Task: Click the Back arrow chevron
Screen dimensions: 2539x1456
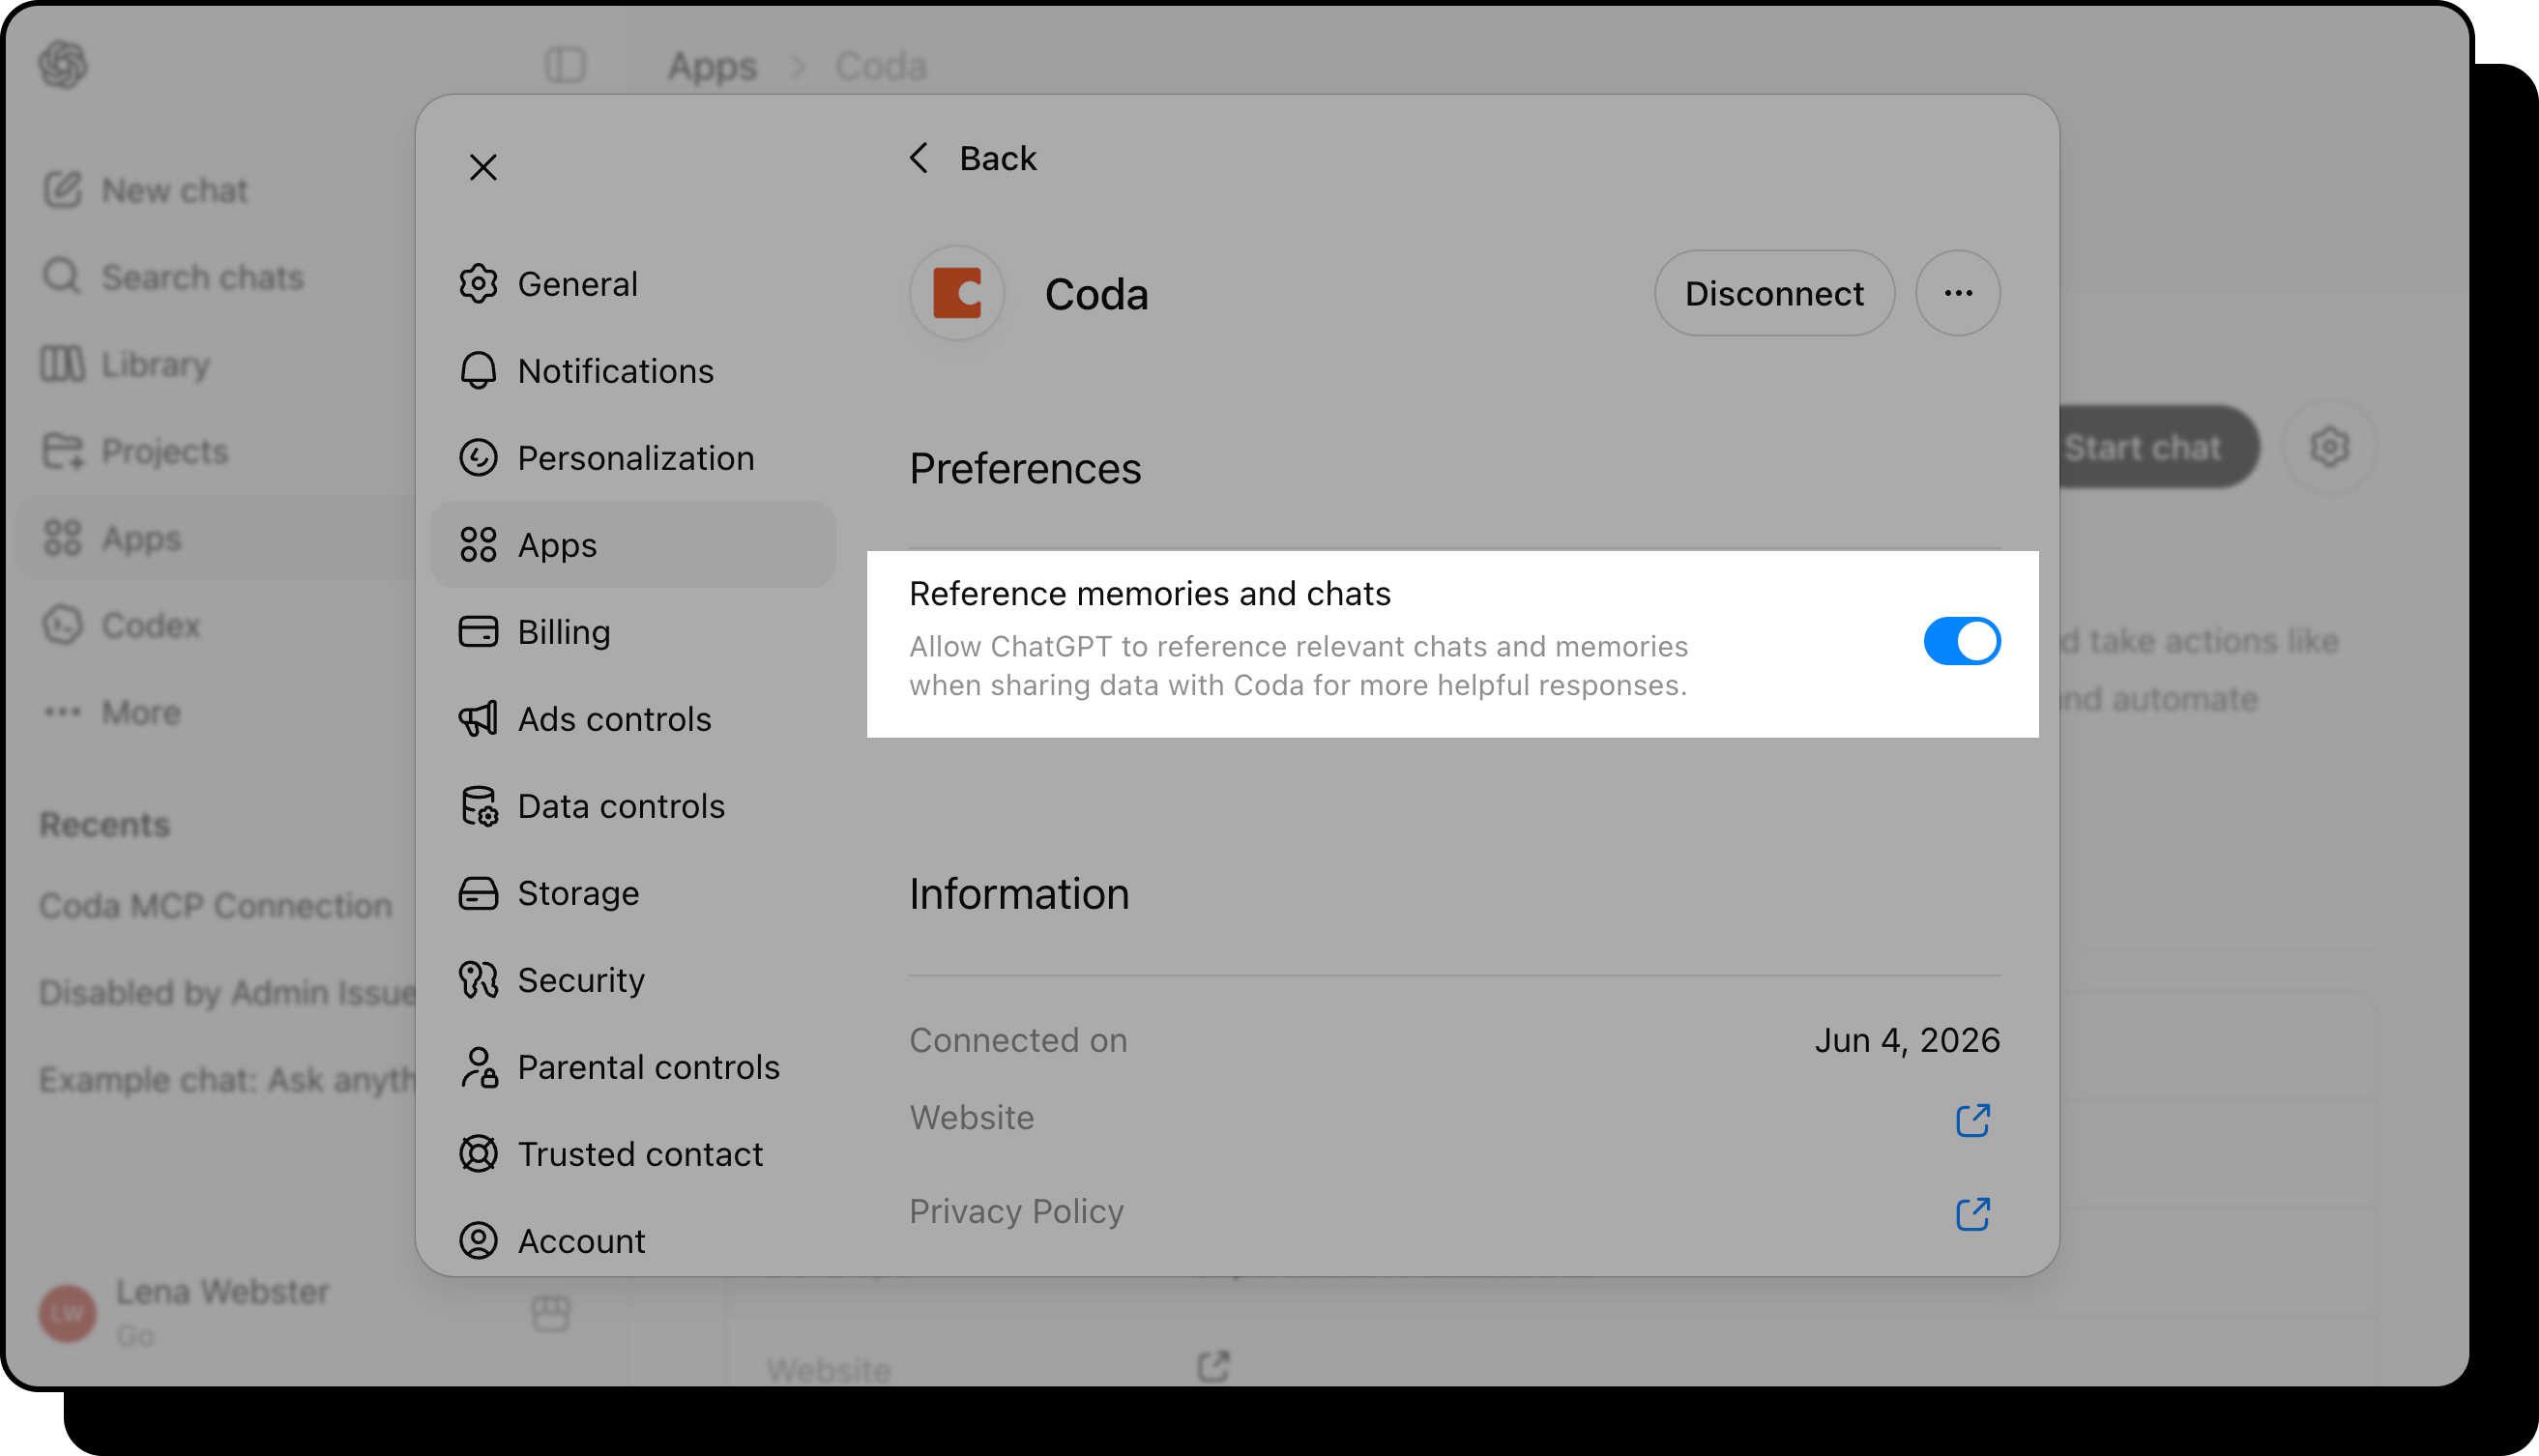Action: click(x=919, y=157)
